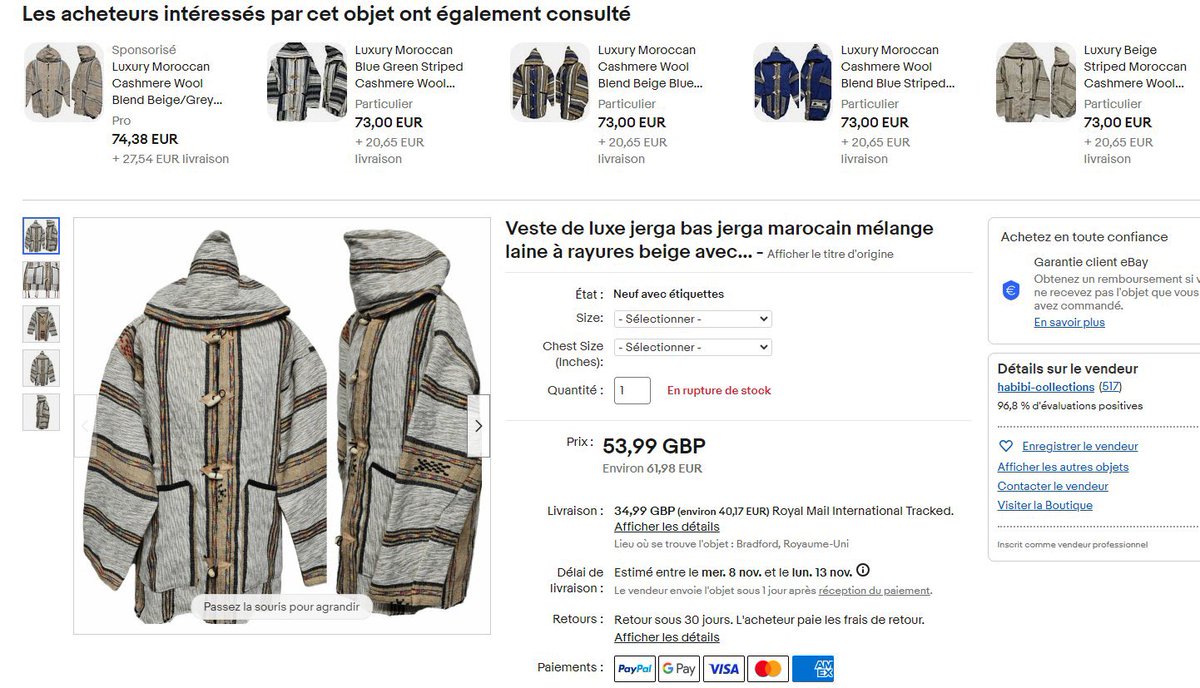This screenshot has height=688, width=1200.
Task: Click the Mastercard payment icon
Action: [x=767, y=668]
